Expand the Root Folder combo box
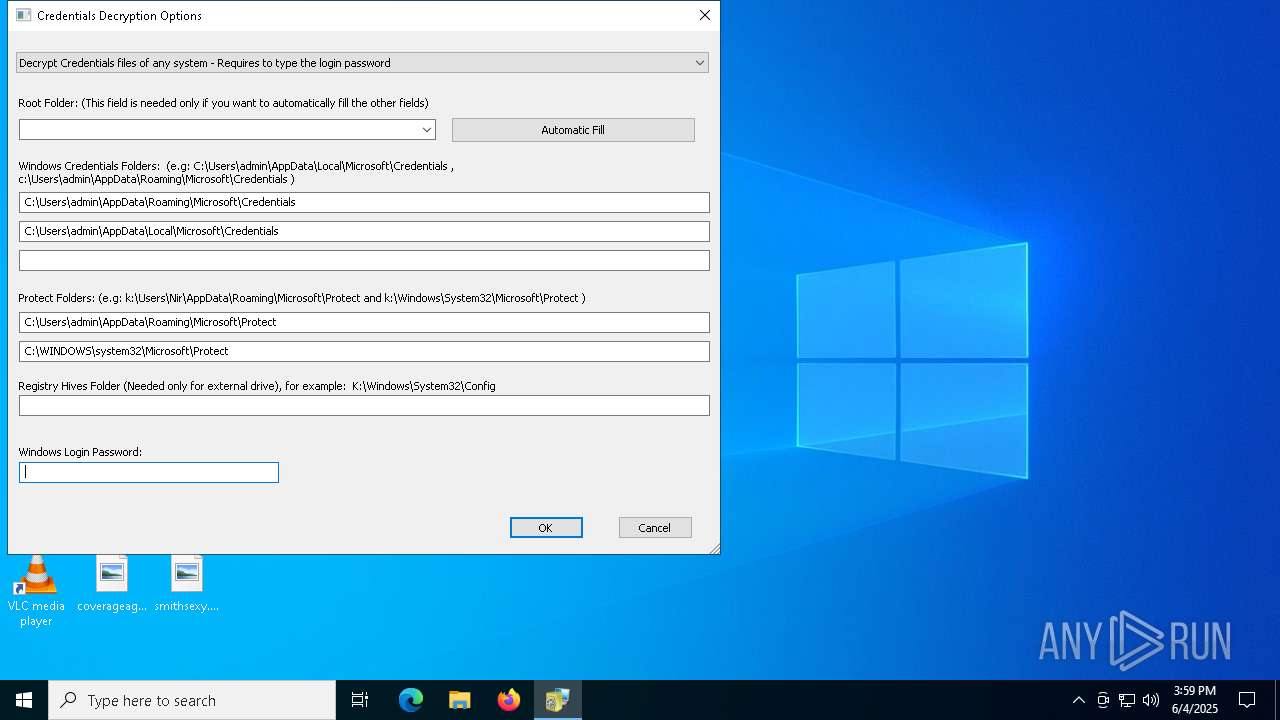 427,130
